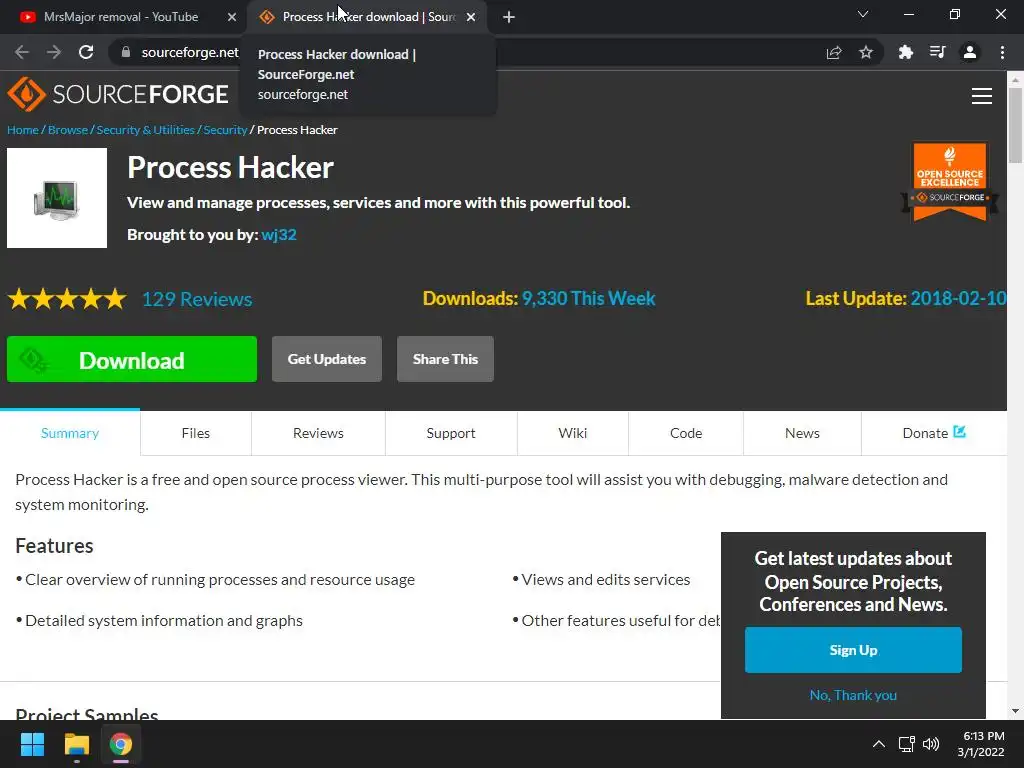Open the wj32 author link

279,234
